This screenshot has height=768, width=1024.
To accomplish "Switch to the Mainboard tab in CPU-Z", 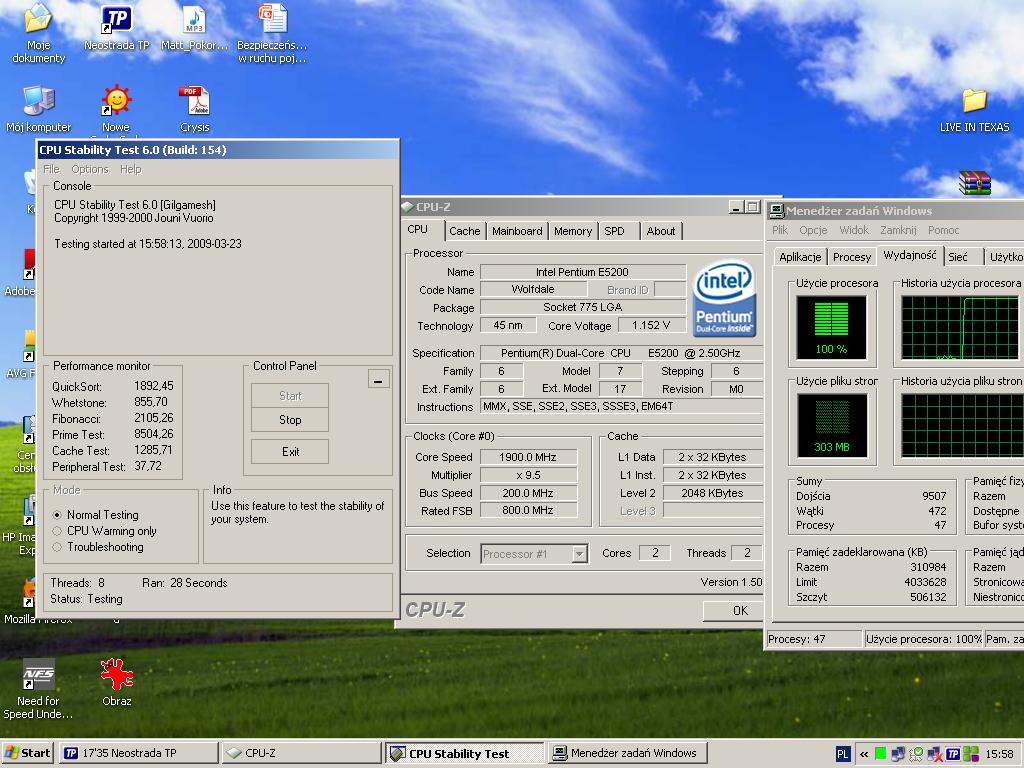I will (517, 231).
